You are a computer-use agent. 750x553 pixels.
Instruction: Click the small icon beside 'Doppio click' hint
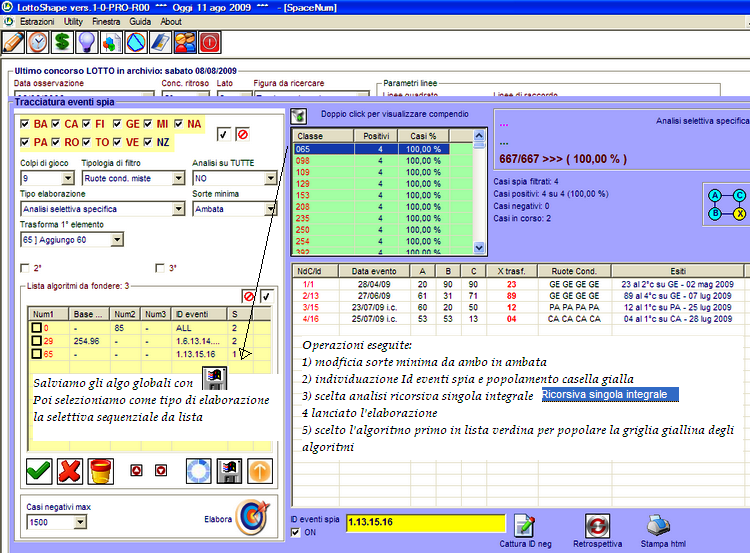click(x=299, y=116)
